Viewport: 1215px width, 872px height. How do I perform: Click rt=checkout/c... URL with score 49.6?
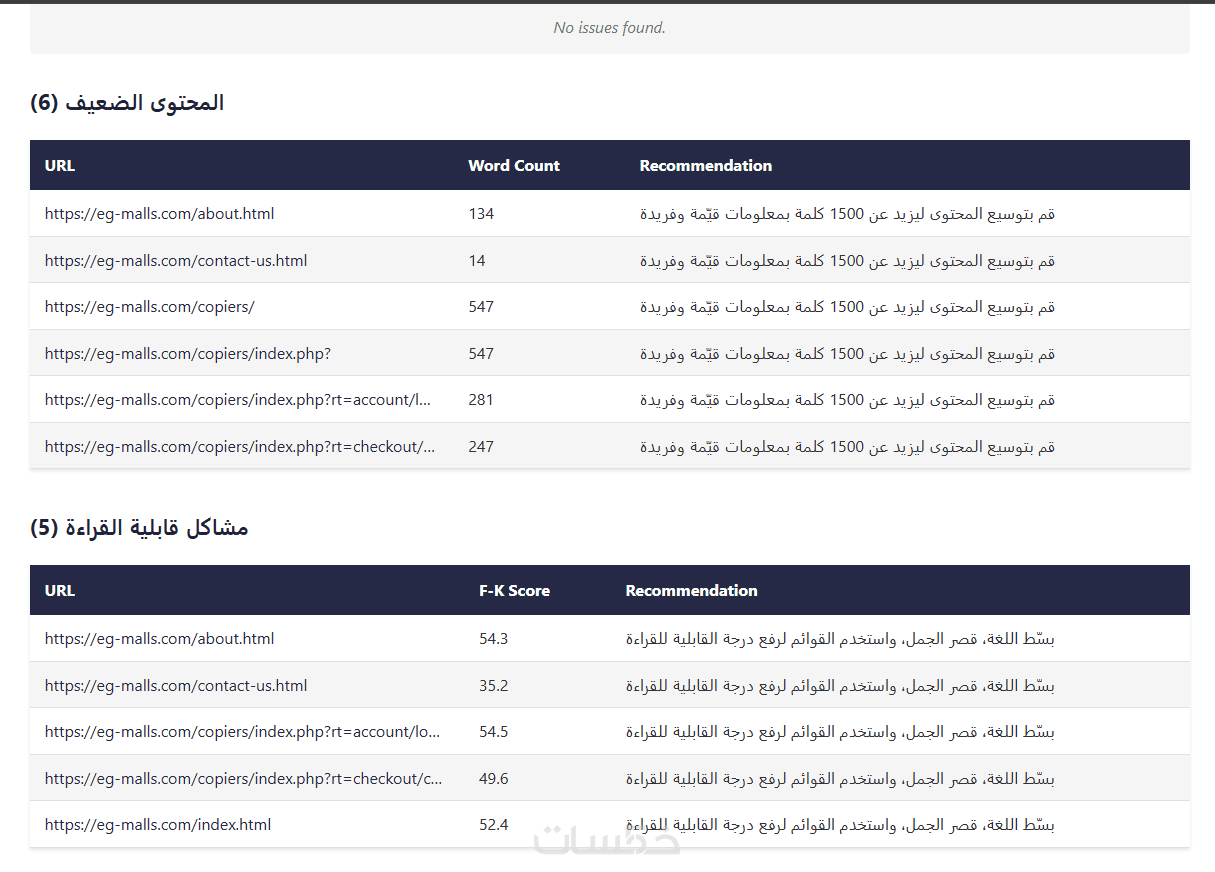click(244, 779)
